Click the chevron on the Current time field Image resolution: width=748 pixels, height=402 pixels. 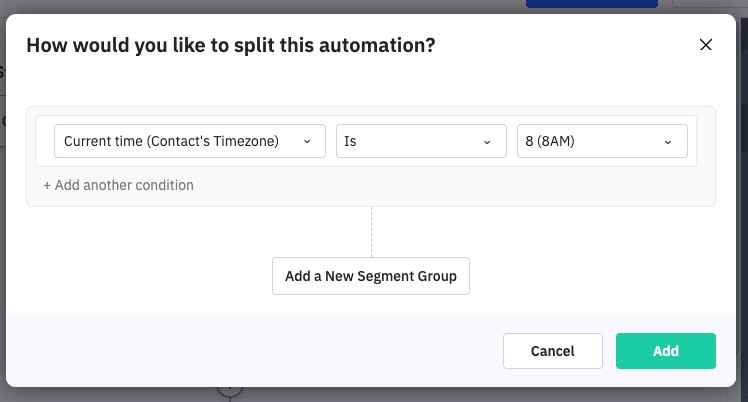(x=307, y=142)
